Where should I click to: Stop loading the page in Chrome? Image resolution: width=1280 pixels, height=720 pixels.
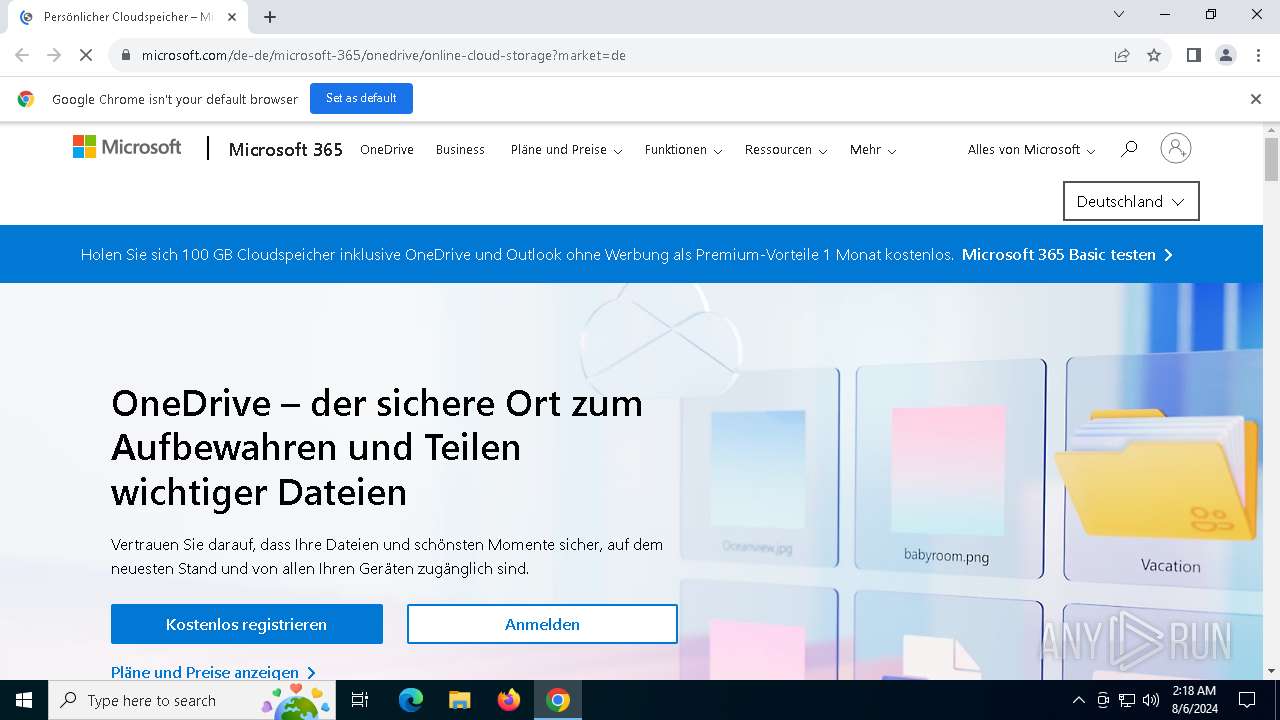tap(86, 55)
